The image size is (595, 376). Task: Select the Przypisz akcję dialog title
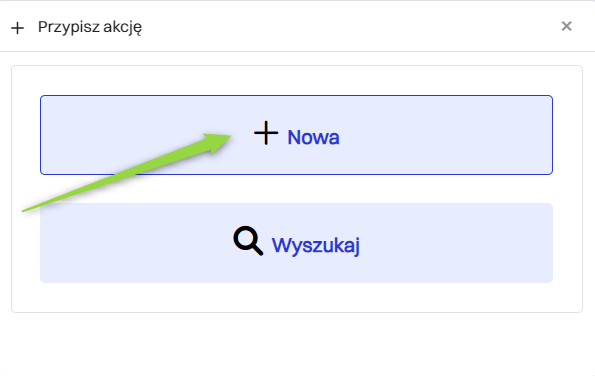point(90,27)
